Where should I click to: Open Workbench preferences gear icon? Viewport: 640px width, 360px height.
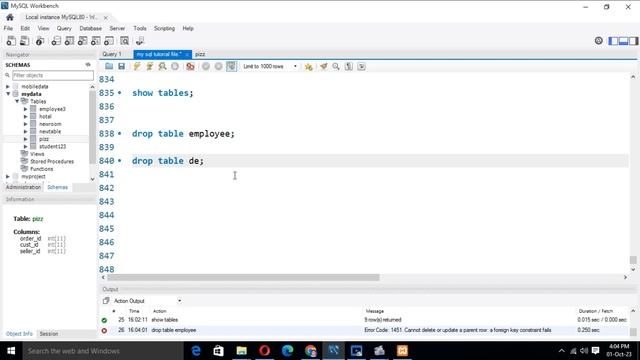(x=598, y=40)
